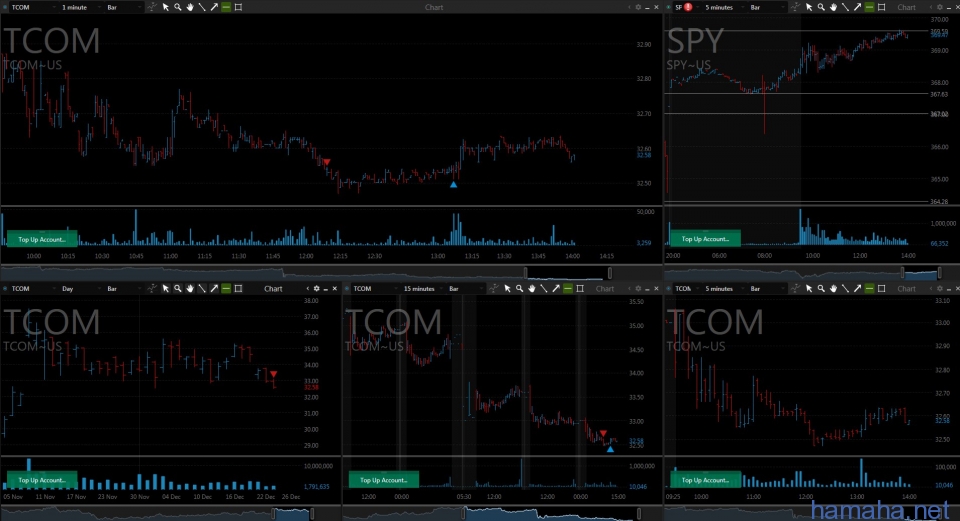Toggle green horizontal line tool in TCOM Day chart

click(x=227, y=288)
